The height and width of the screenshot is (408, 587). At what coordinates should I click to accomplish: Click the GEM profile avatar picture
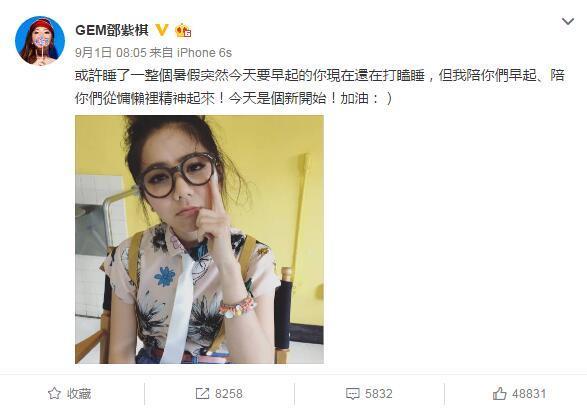tap(40, 40)
